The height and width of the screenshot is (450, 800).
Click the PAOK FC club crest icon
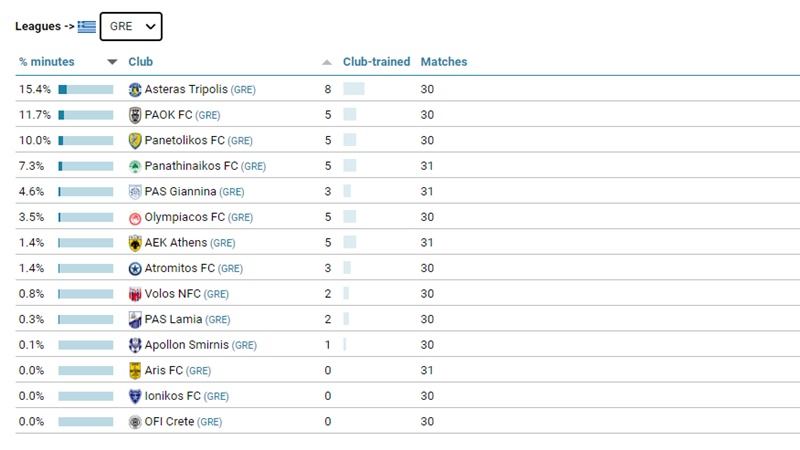tap(135, 115)
